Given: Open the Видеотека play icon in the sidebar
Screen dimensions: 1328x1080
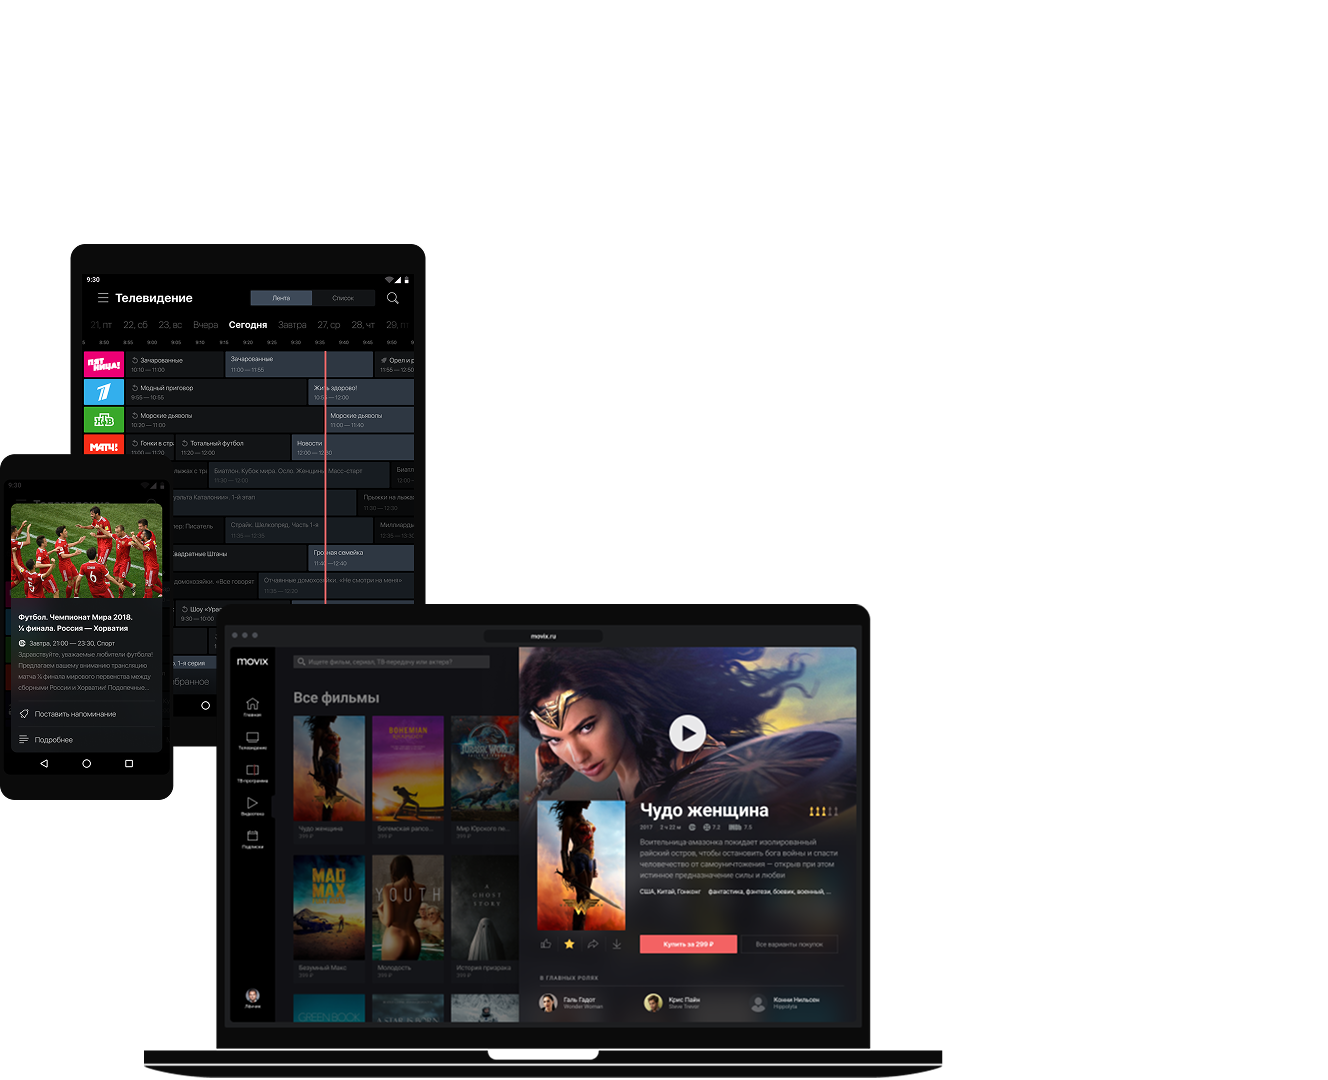Looking at the screenshot, I should pyautogui.click(x=252, y=803).
